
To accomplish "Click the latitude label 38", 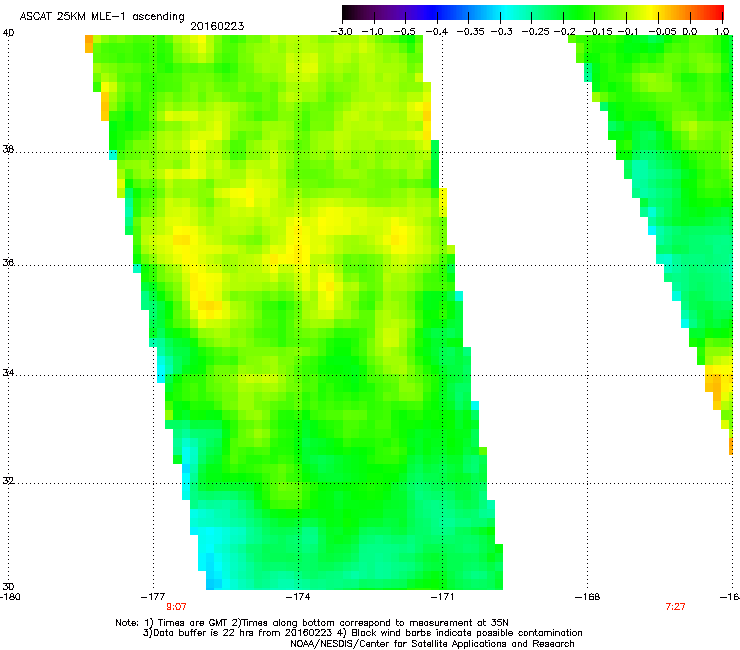I will point(8,150).
